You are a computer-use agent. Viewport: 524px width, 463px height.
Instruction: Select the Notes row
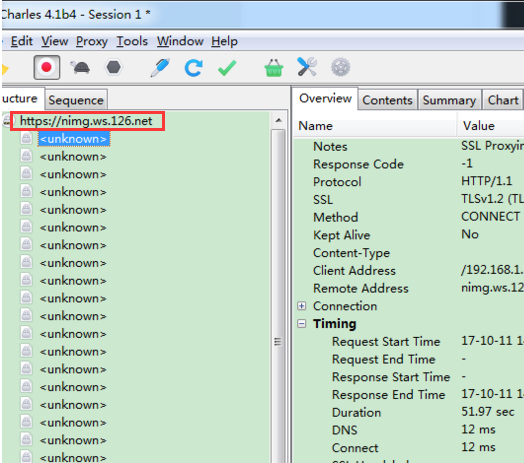pos(409,146)
